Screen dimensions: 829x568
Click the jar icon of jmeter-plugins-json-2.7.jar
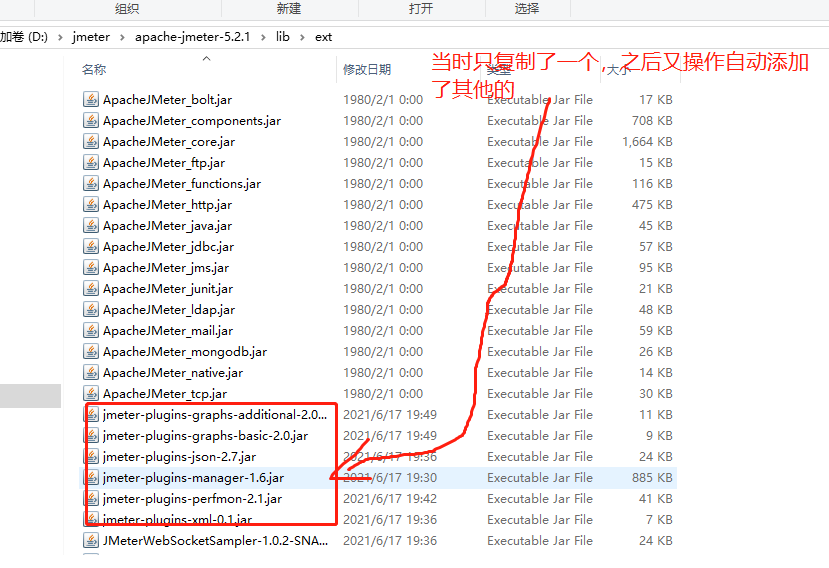pyautogui.click(x=92, y=456)
